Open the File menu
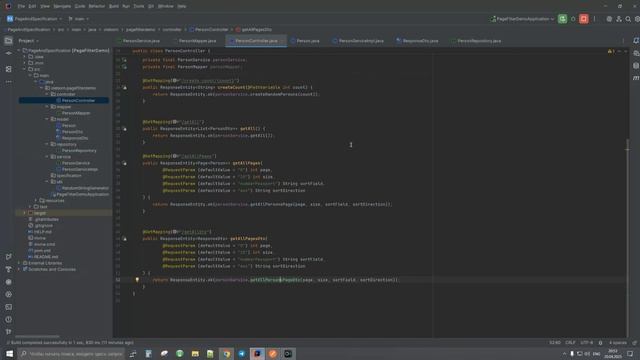The image size is (640, 360). pyautogui.click(x=21, y=6)
